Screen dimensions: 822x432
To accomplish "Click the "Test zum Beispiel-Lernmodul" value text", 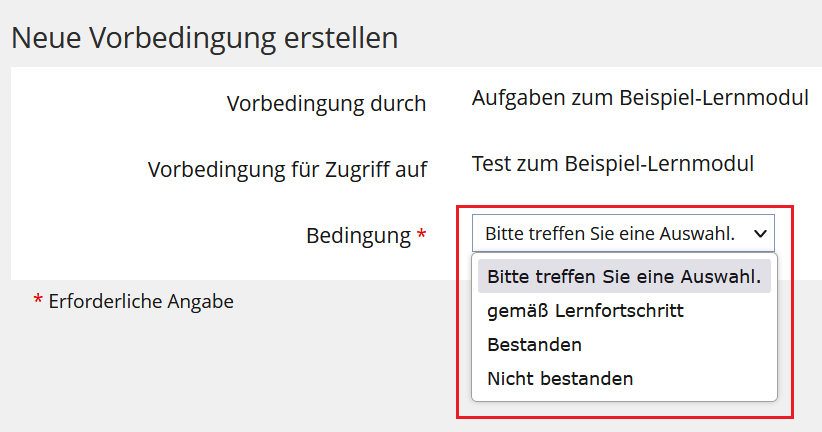I will point(613,163).
